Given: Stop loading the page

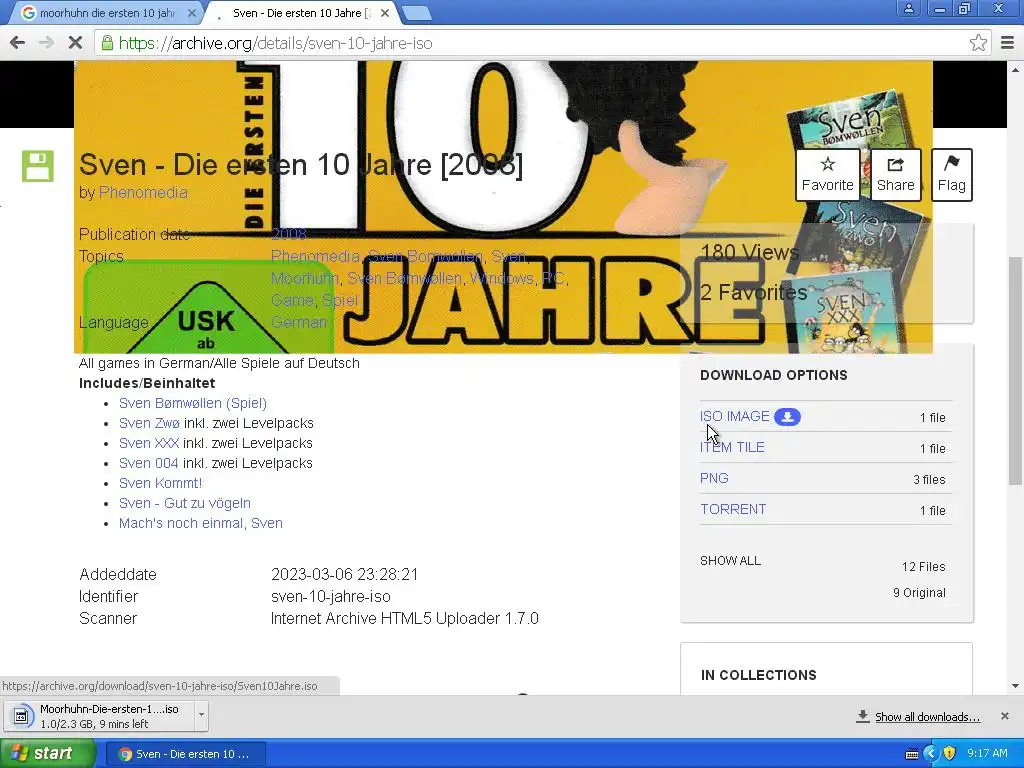Looking at the screenshot, I should [75, 43].
